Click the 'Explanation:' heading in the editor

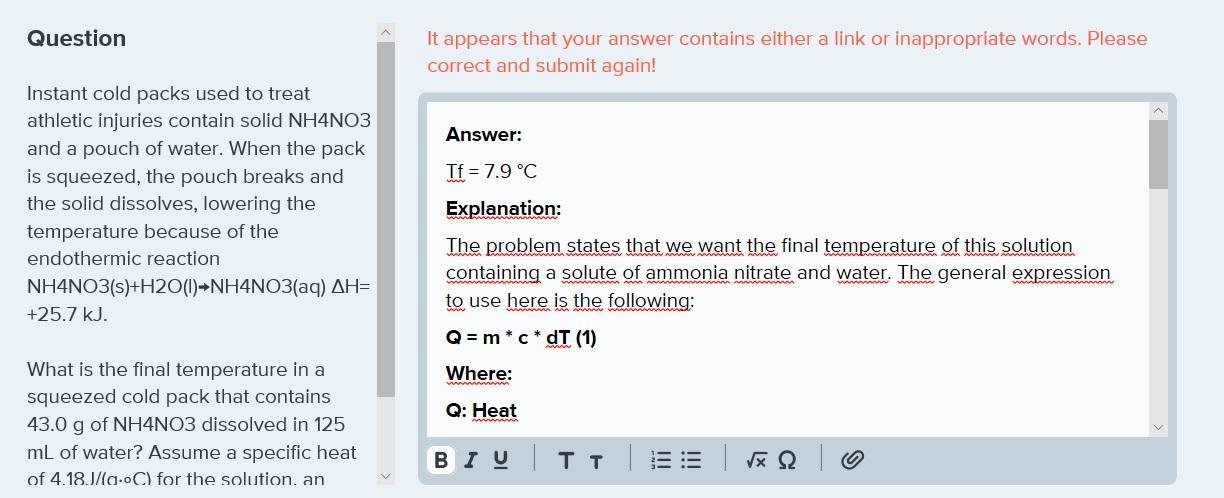click(x=503, y=209)
